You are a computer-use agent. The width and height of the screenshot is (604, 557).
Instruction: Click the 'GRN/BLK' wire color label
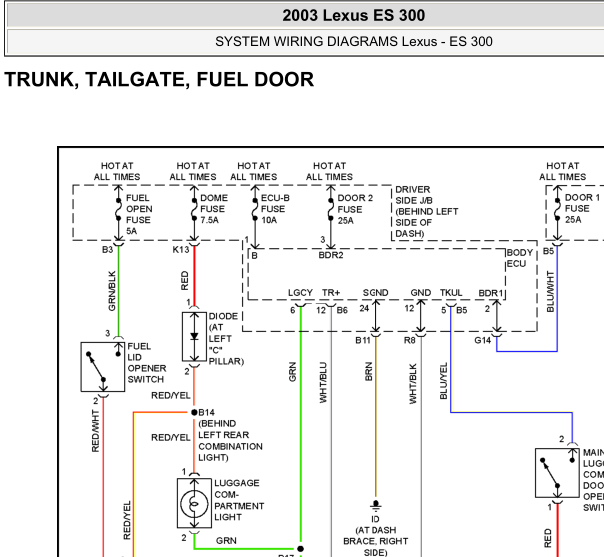112,291
